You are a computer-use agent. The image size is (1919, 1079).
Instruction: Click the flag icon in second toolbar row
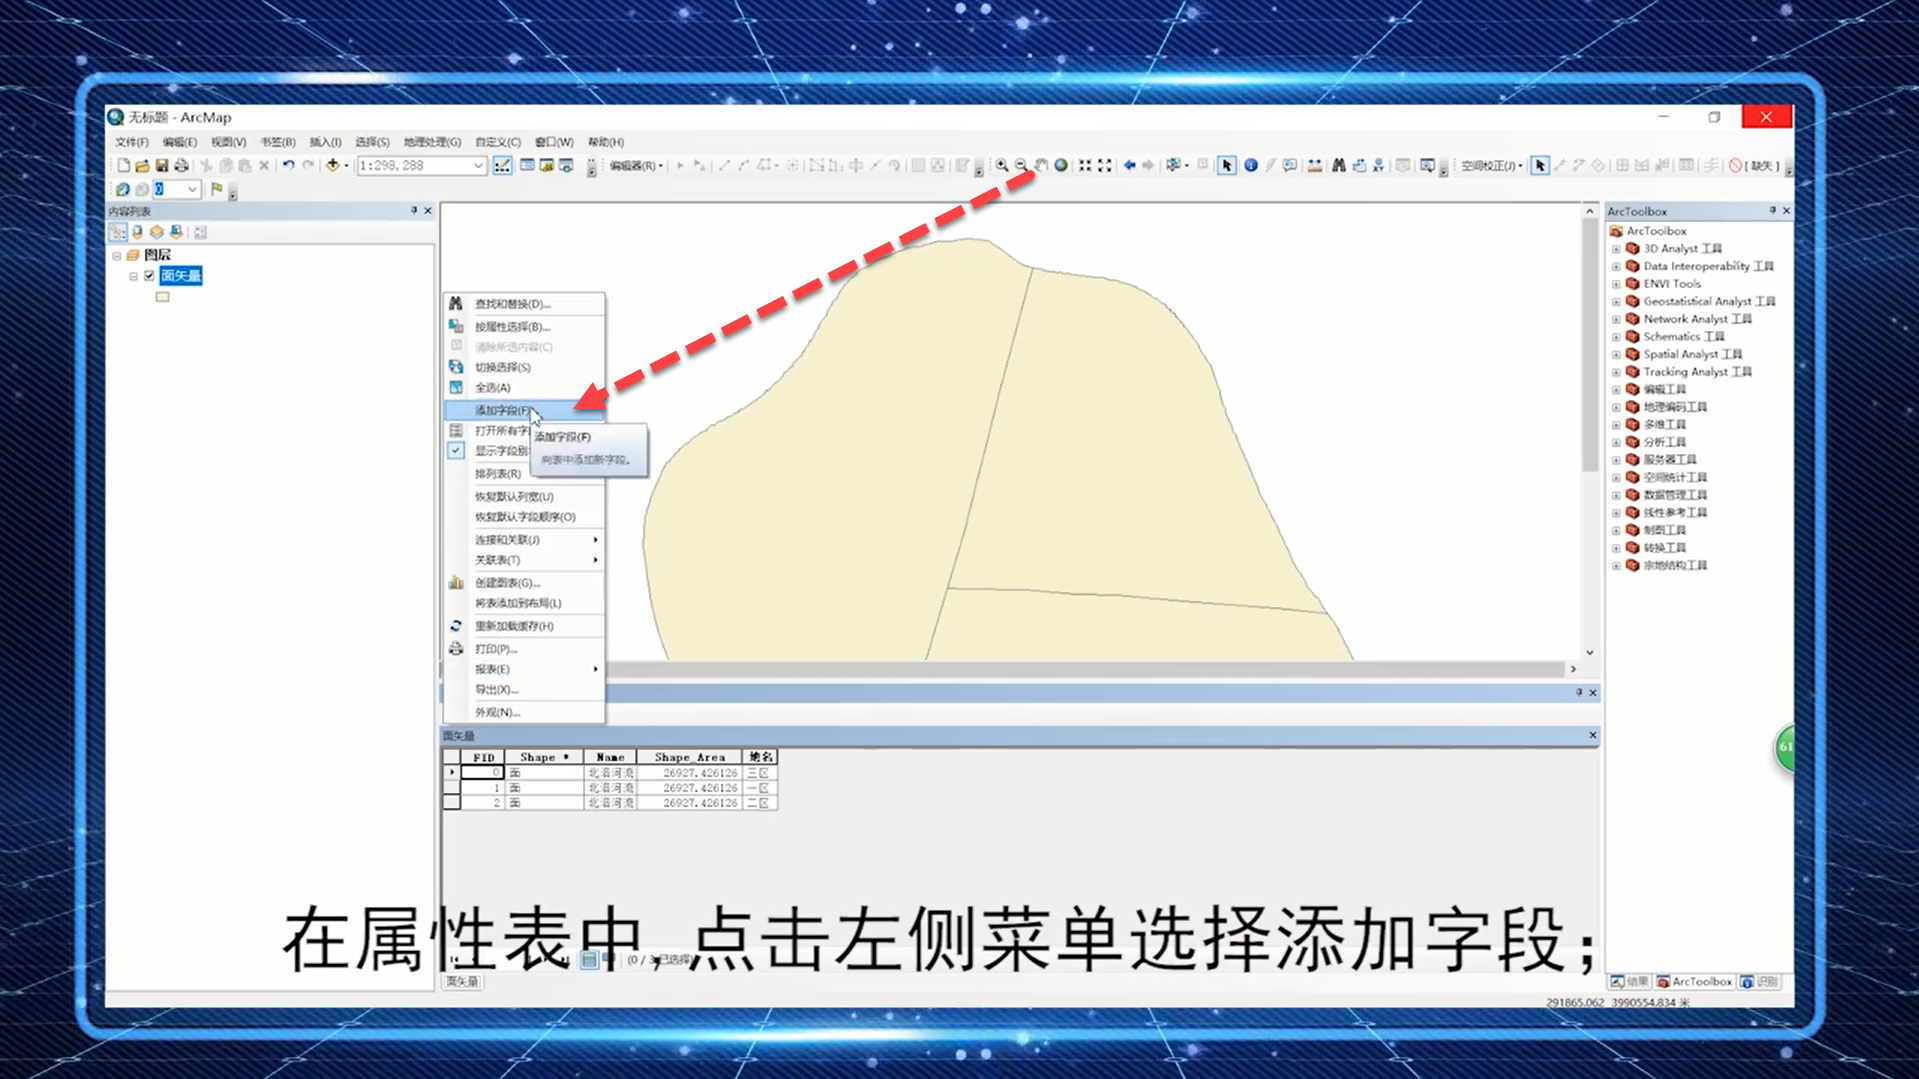coord(217,189)
